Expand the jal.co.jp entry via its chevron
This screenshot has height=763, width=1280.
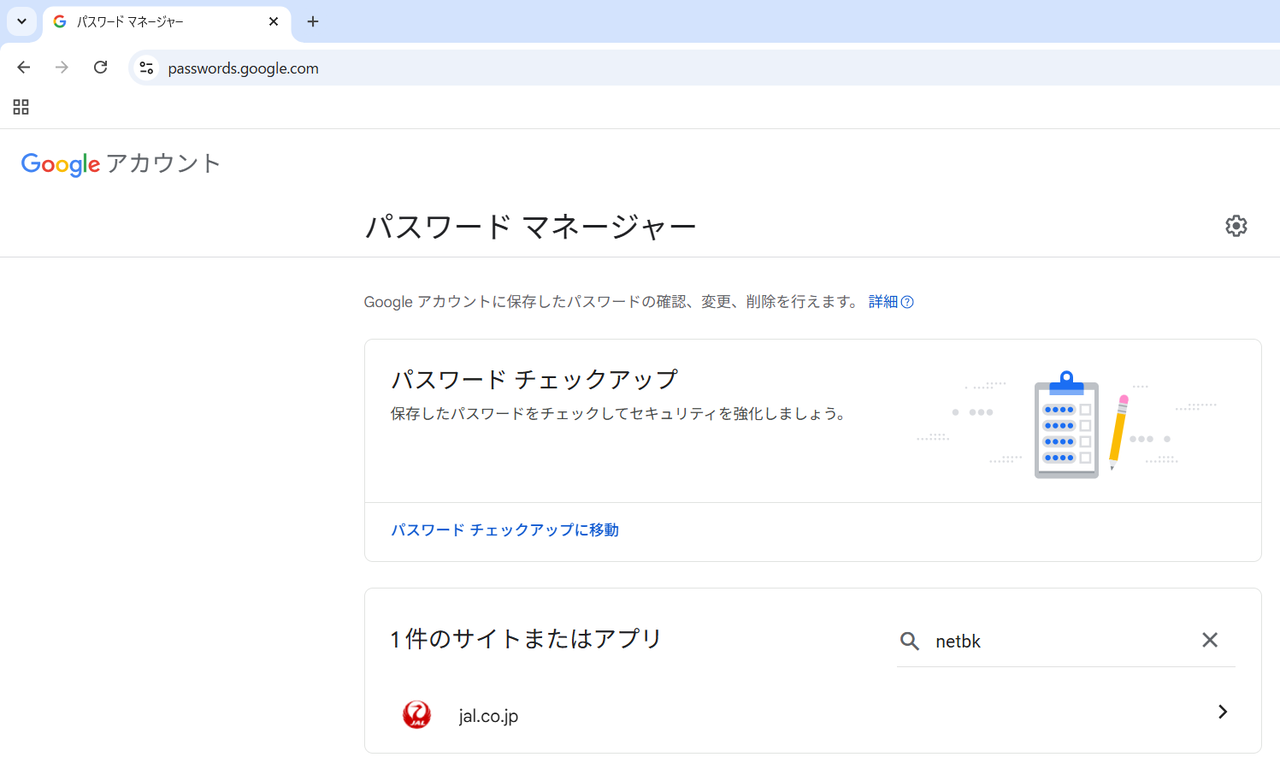(x=1222, y=712)
